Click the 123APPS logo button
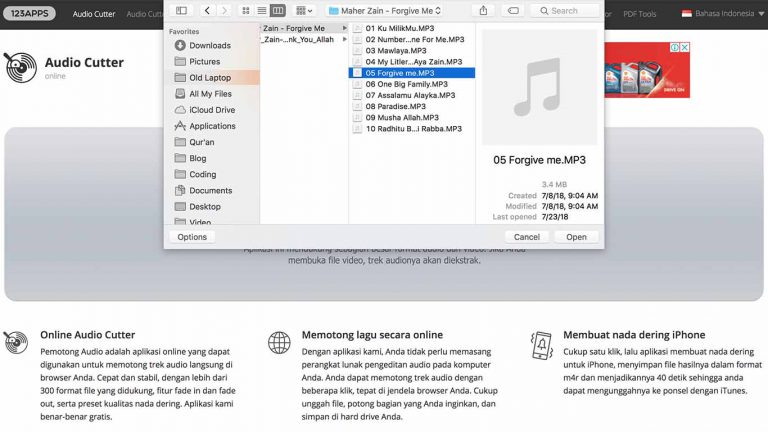The height and width of the screenshot is (432, 768). [x=29, y=13]
